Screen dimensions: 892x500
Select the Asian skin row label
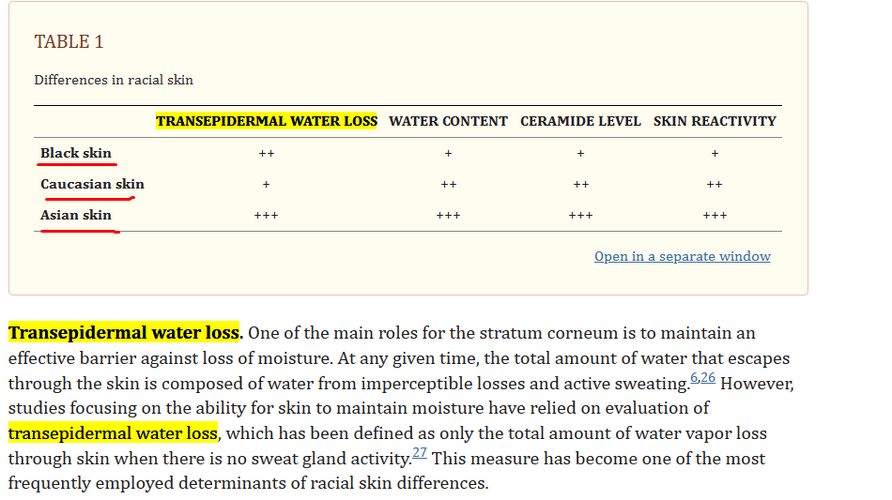[x=76, y=215]
